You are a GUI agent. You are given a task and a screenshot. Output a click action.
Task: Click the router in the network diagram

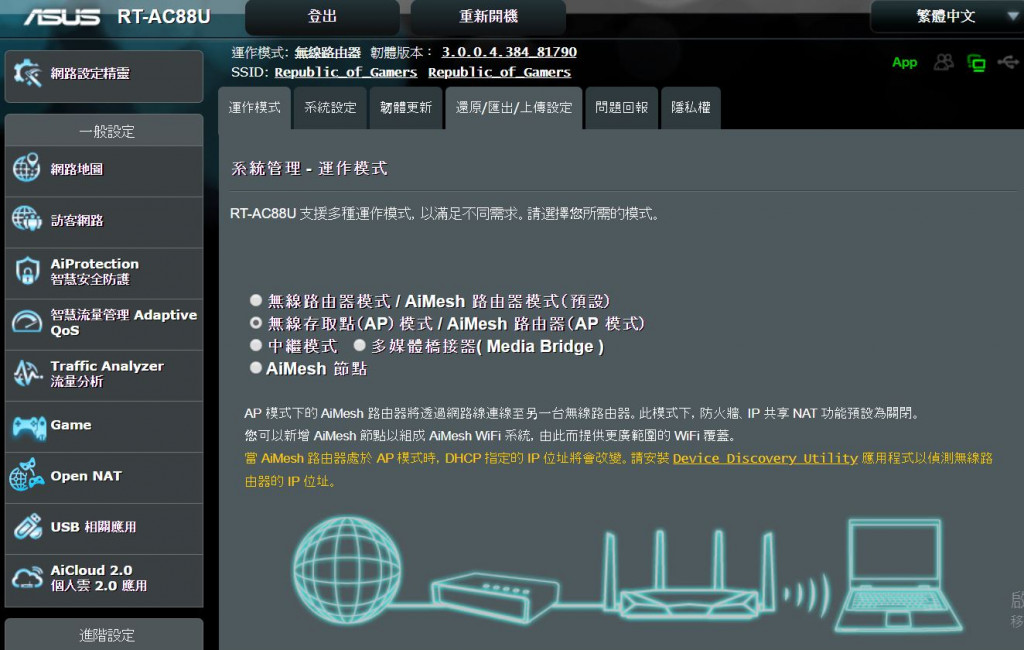690,575
